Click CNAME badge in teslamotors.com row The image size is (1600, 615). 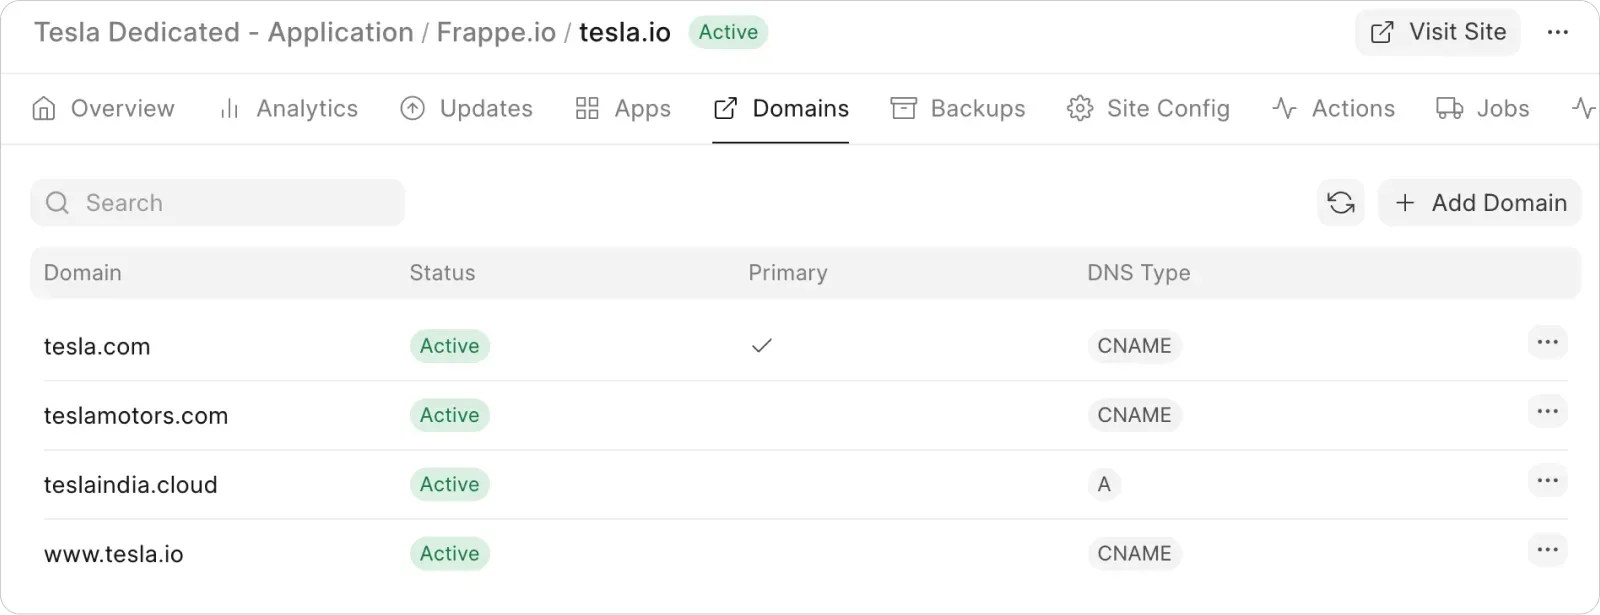coord(1135,415)
